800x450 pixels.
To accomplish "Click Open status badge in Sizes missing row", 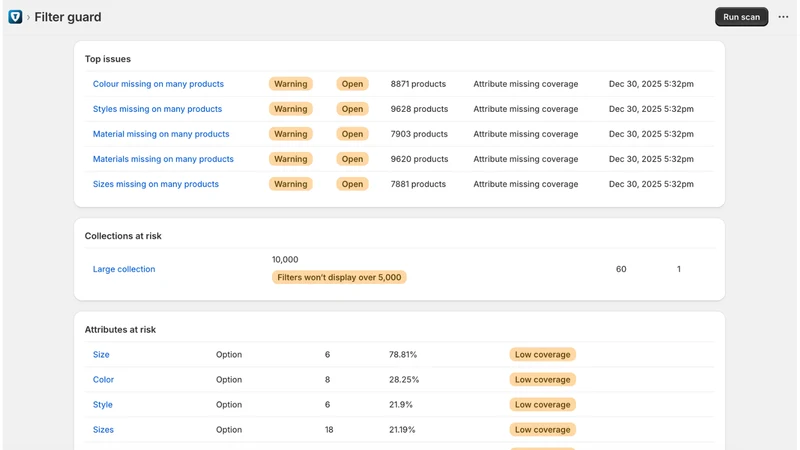I will click(352, 184).
